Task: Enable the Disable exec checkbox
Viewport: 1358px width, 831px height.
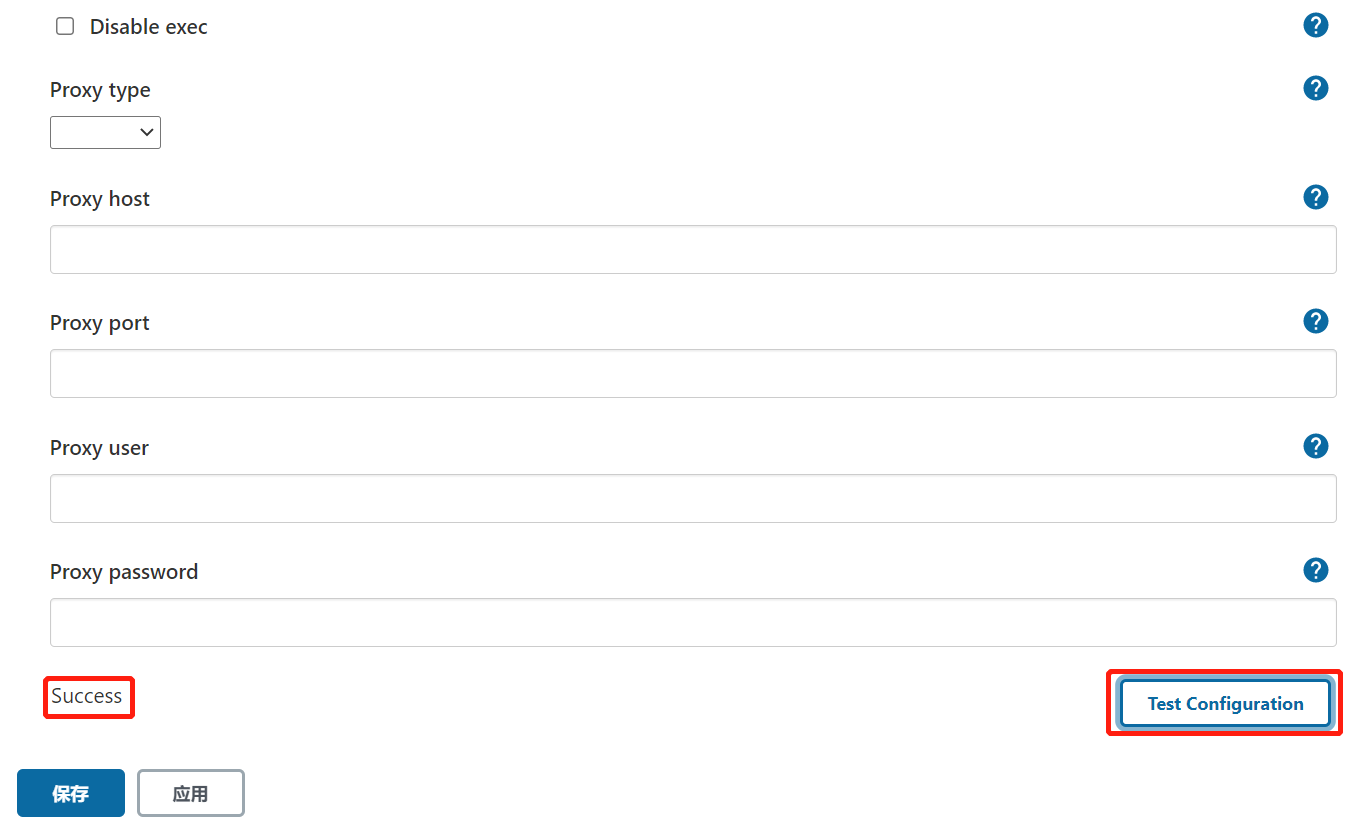Action: point(65,27)
